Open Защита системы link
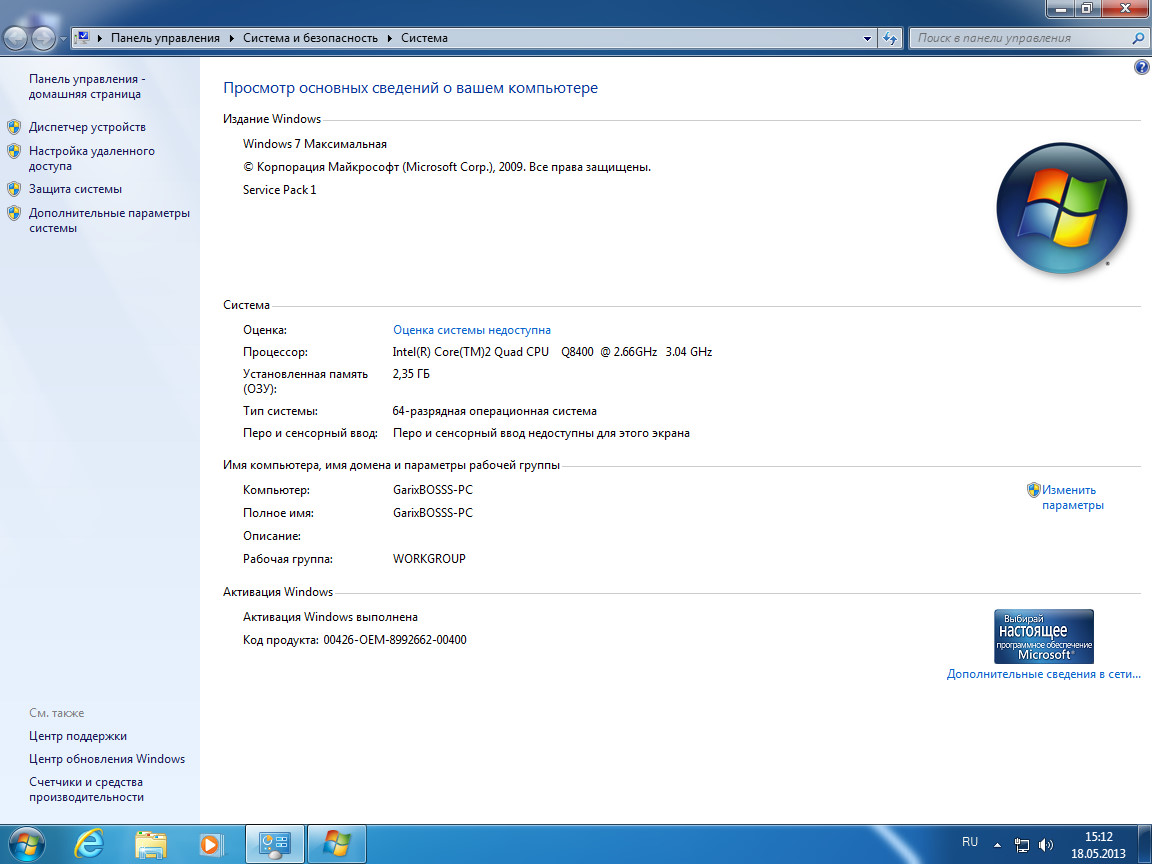Viewport: 1152px width, 864px height. tap(76, 189)
